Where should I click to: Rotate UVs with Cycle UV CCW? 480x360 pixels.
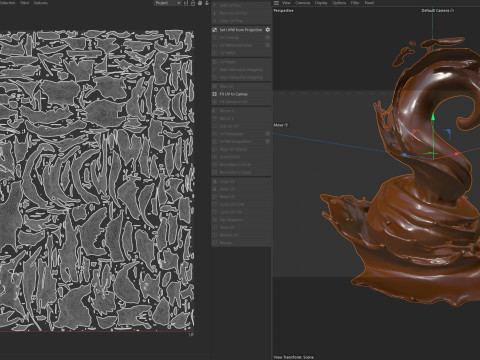pos(241,204)
